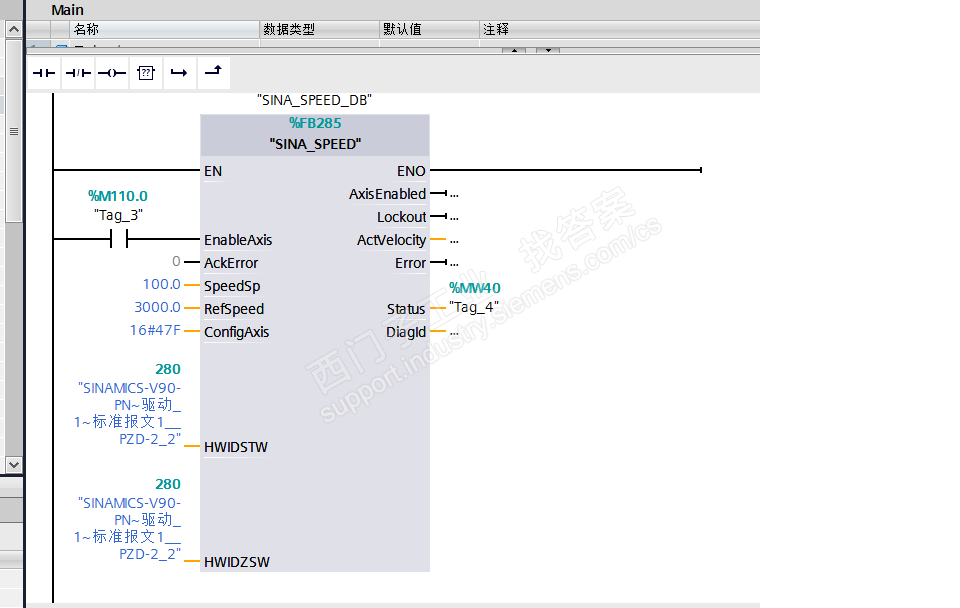Viewport: 960px width, 608px height.
Task: Select the Status output tag %MW40
Action: click(x=474, y=288)
